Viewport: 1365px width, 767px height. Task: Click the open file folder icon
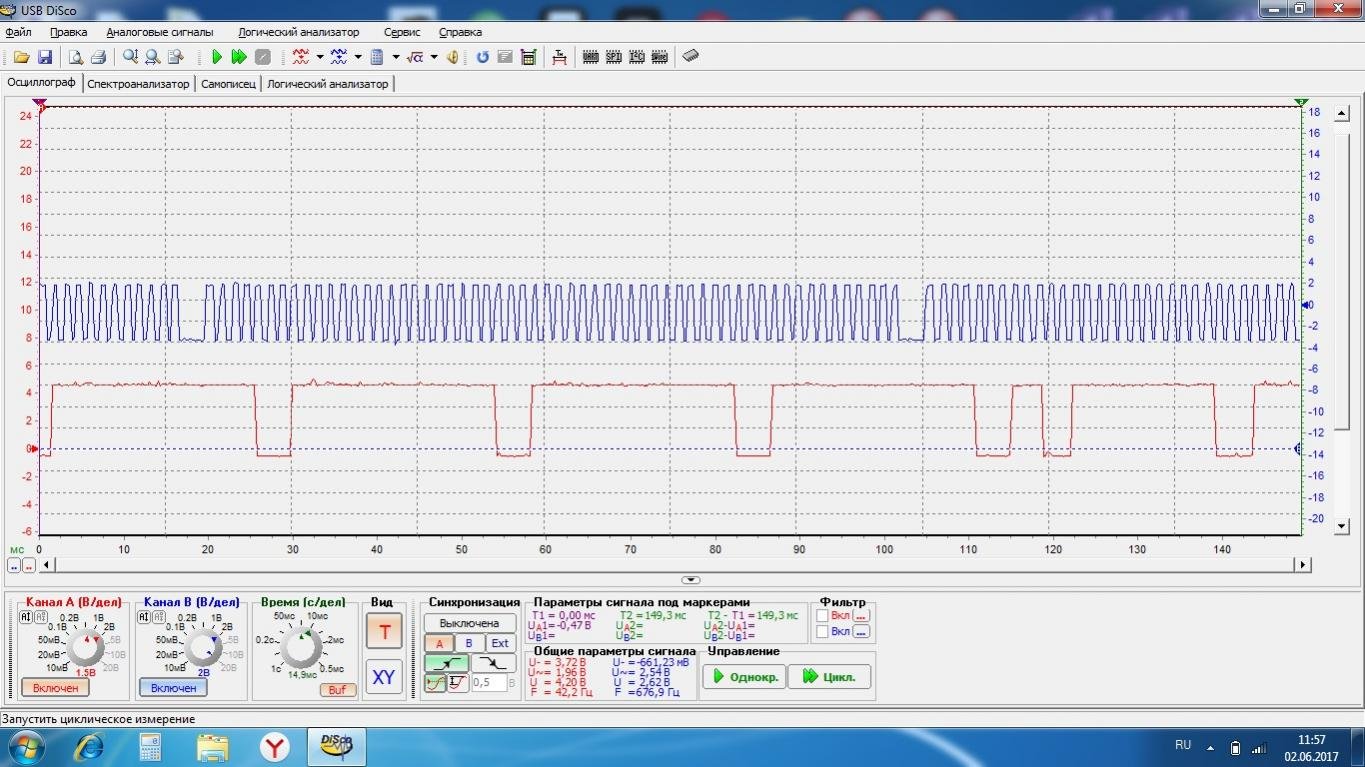tap(21, 57)
